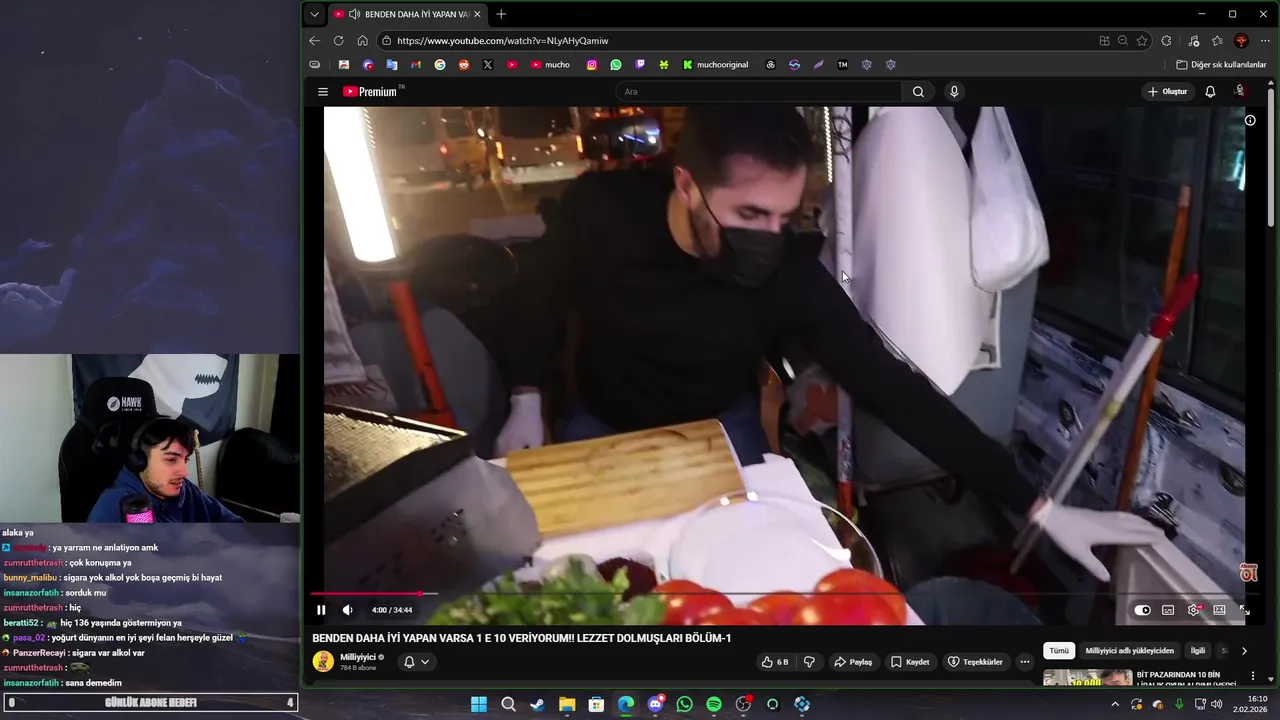Screen dimensions: 1280x720
Task: Click the Teşekkürler button
Action: click(975, 662)
